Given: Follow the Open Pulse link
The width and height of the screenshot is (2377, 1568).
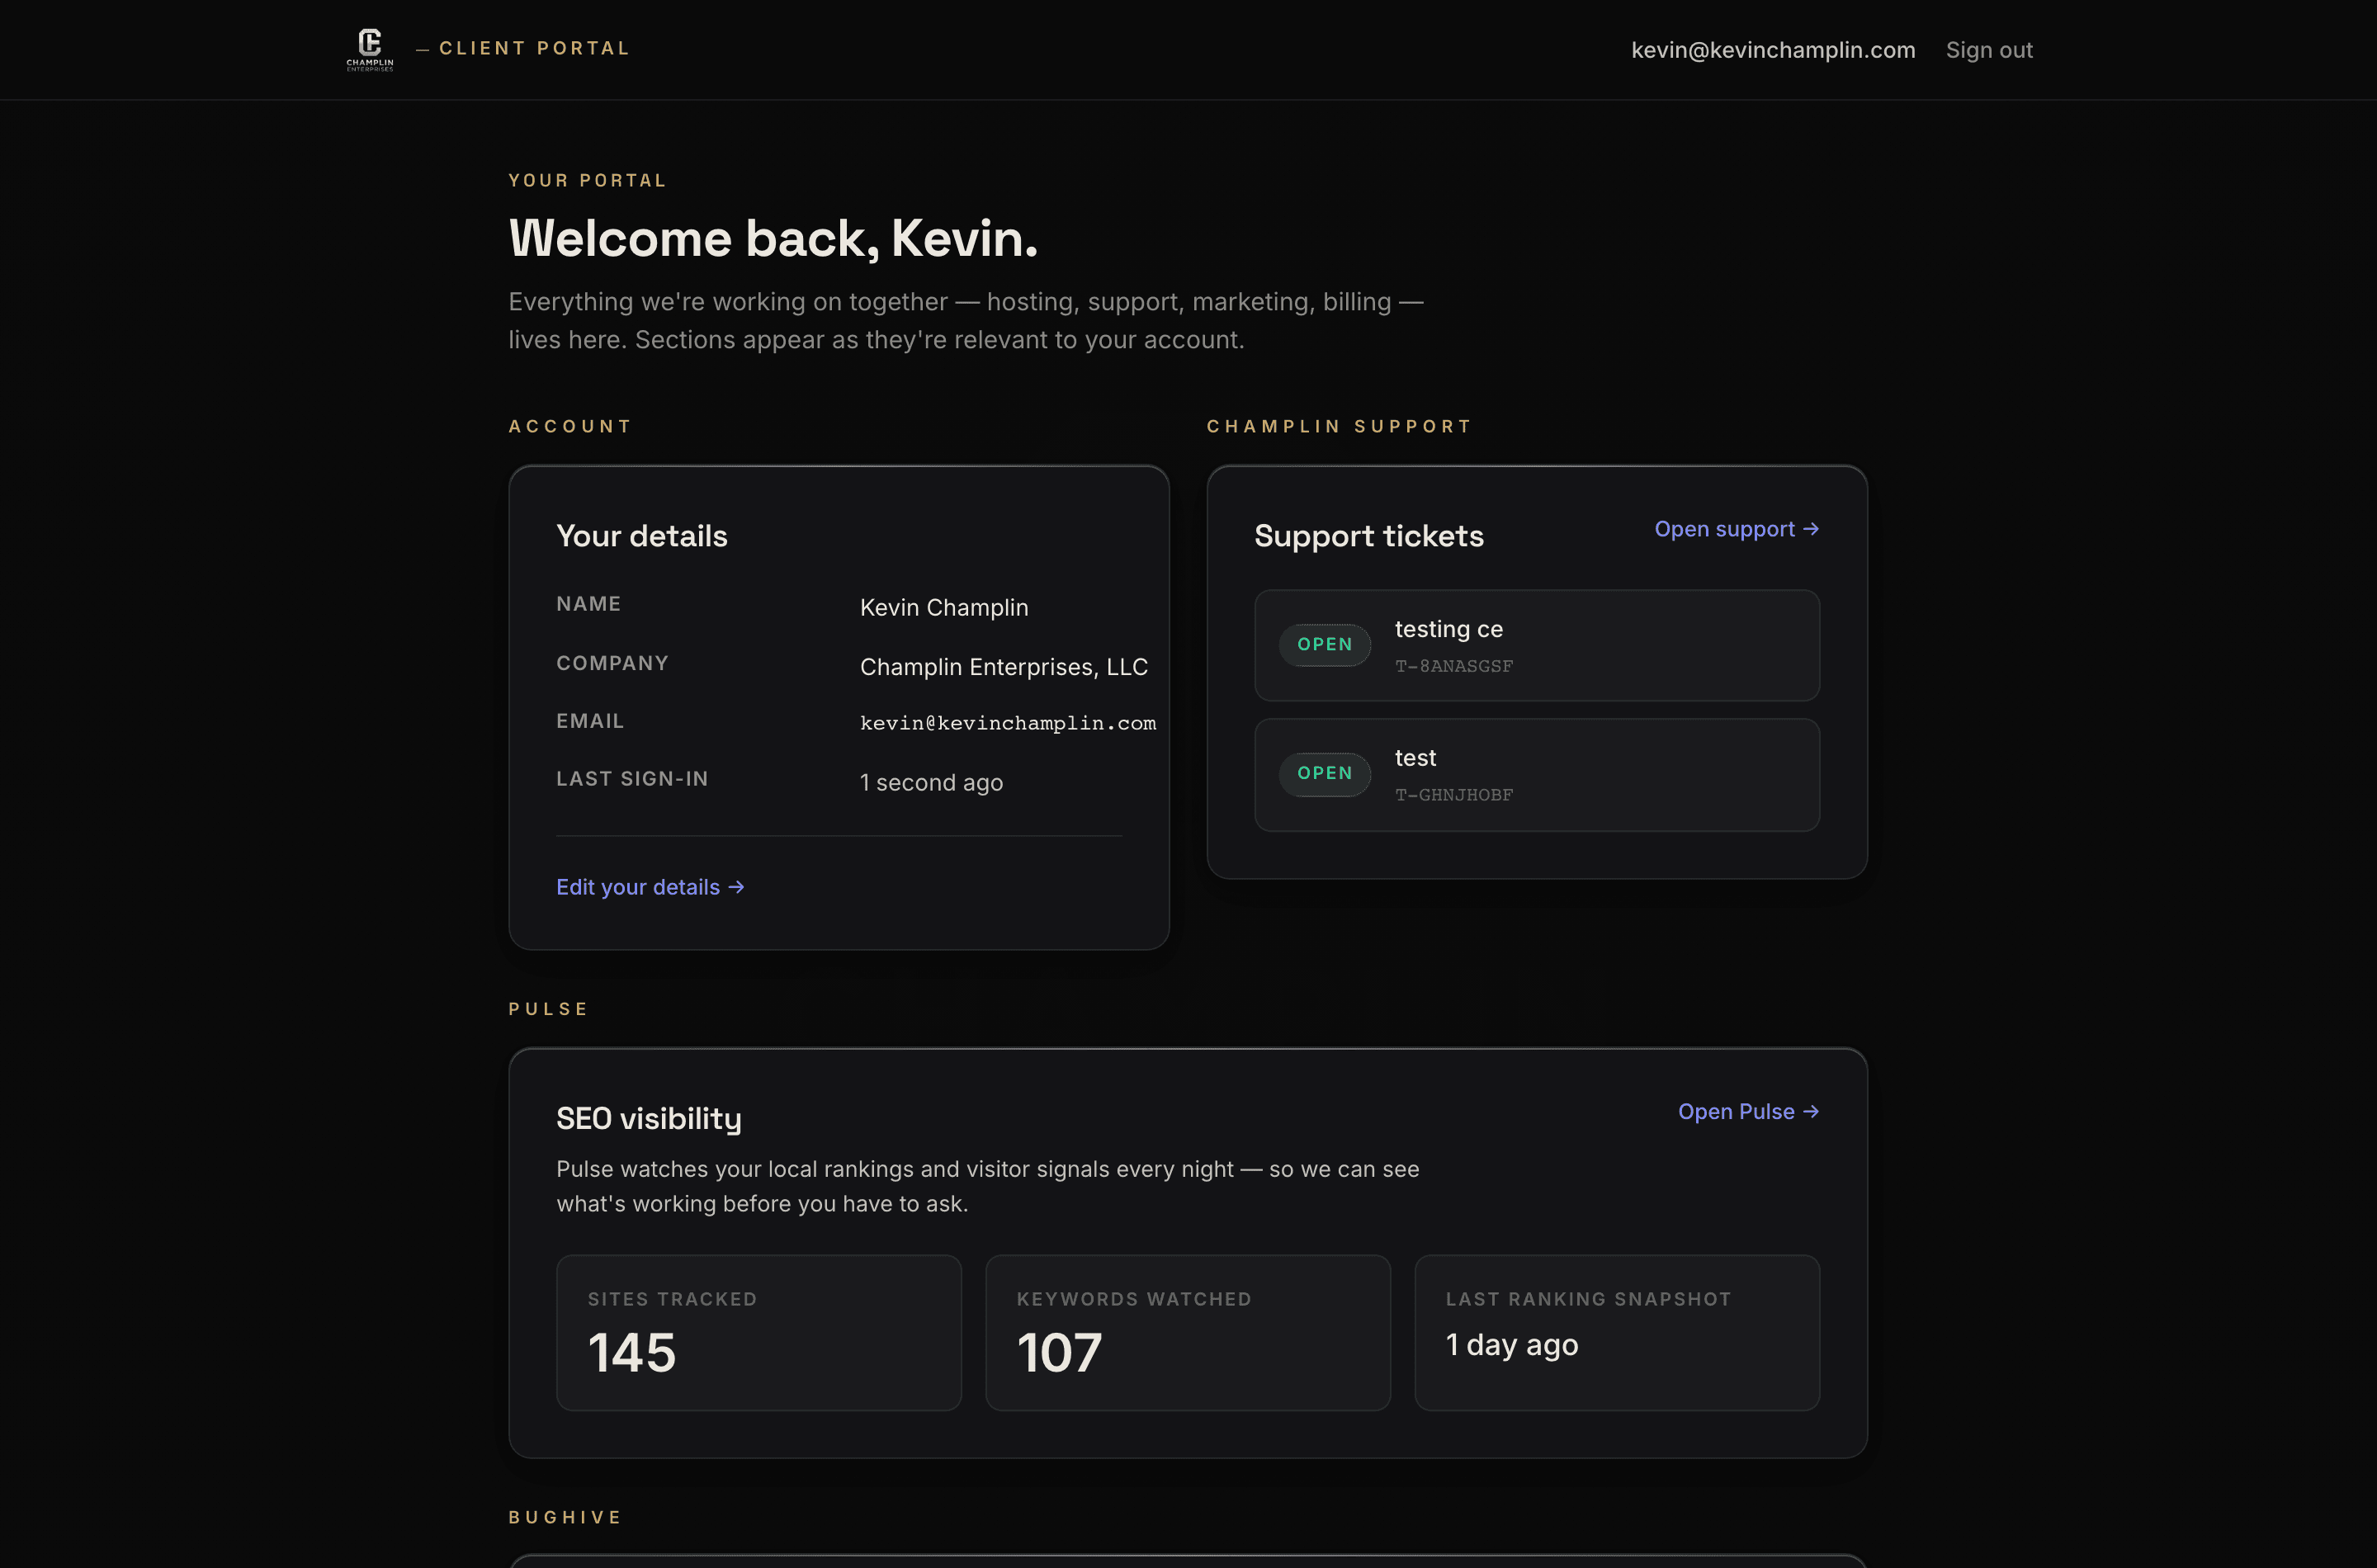Looking at the screenshot, I should (1748, 1111).
